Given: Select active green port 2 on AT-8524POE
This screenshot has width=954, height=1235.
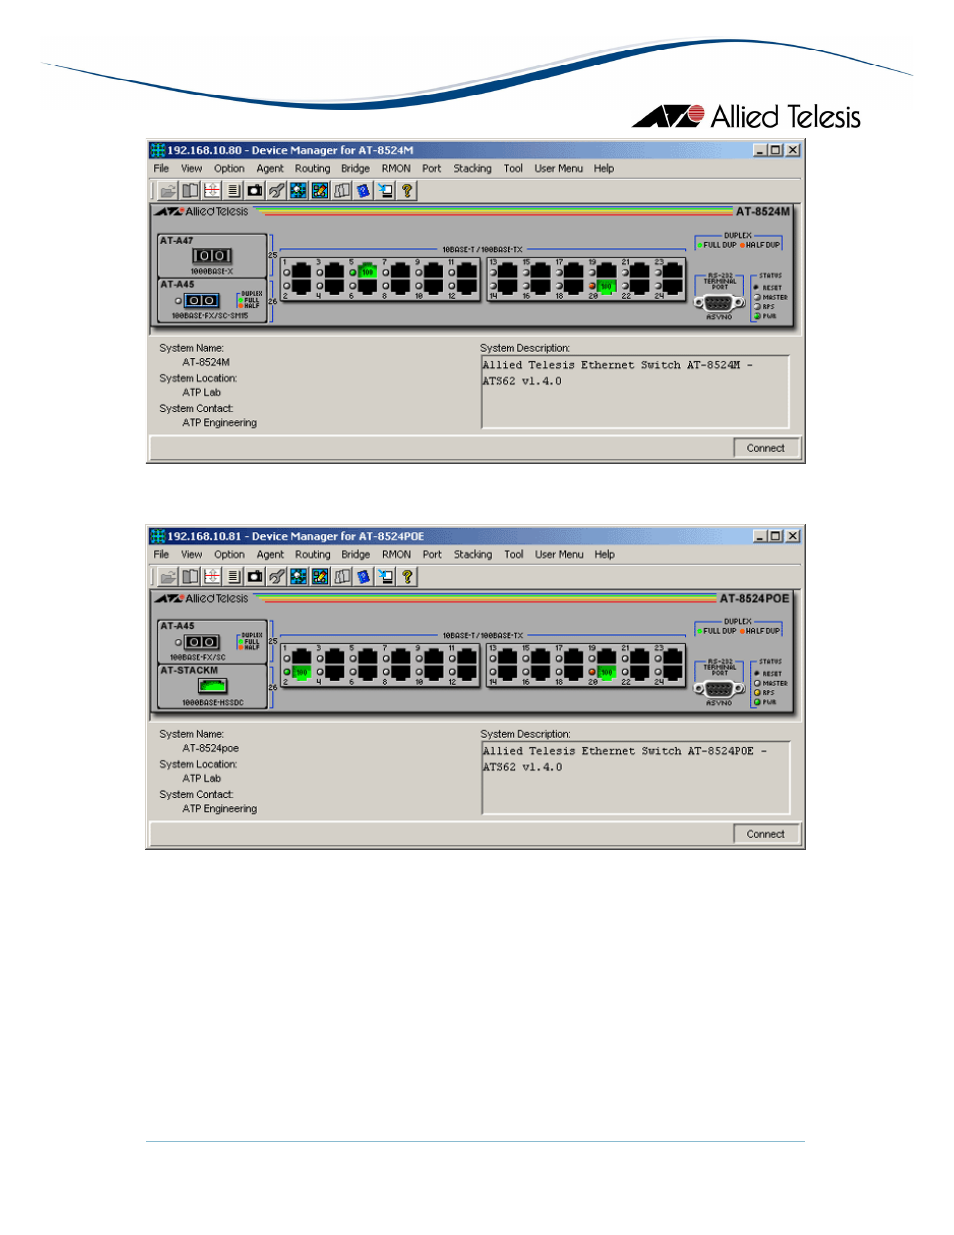Looking at the screenshot, I should click(301, 672).
